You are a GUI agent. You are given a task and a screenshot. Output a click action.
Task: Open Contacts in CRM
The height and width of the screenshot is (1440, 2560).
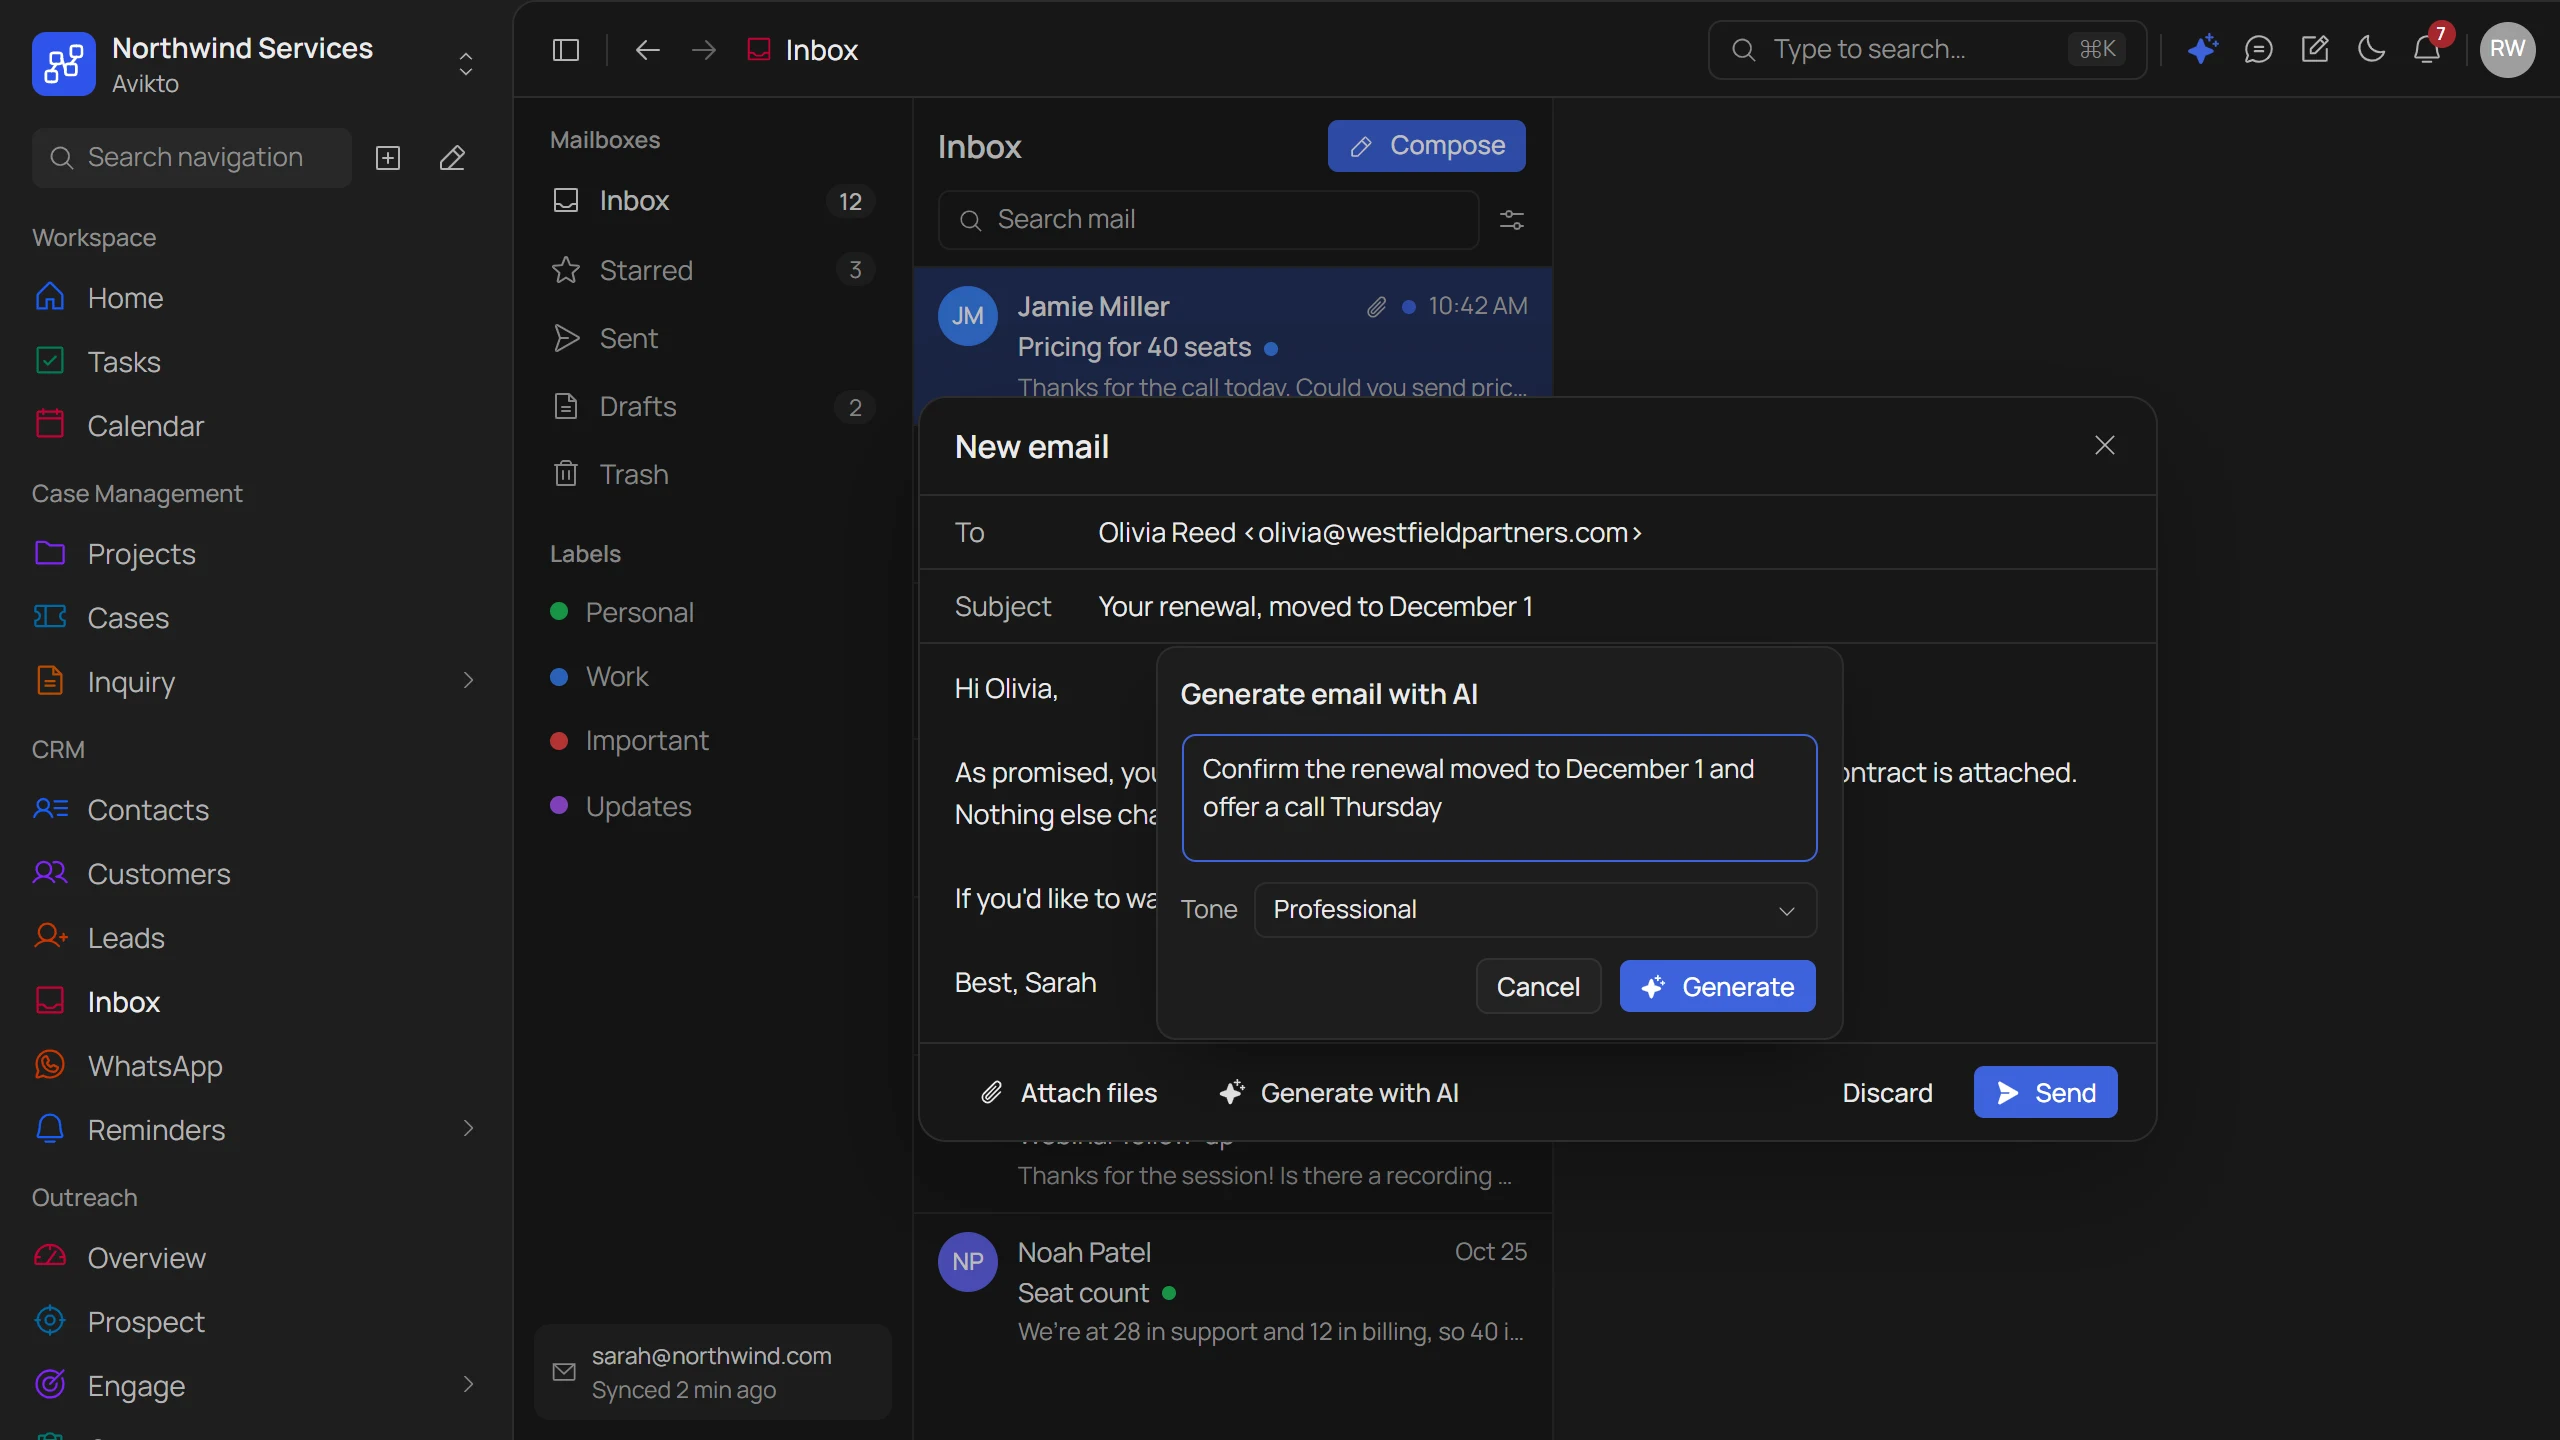point(256,810)
